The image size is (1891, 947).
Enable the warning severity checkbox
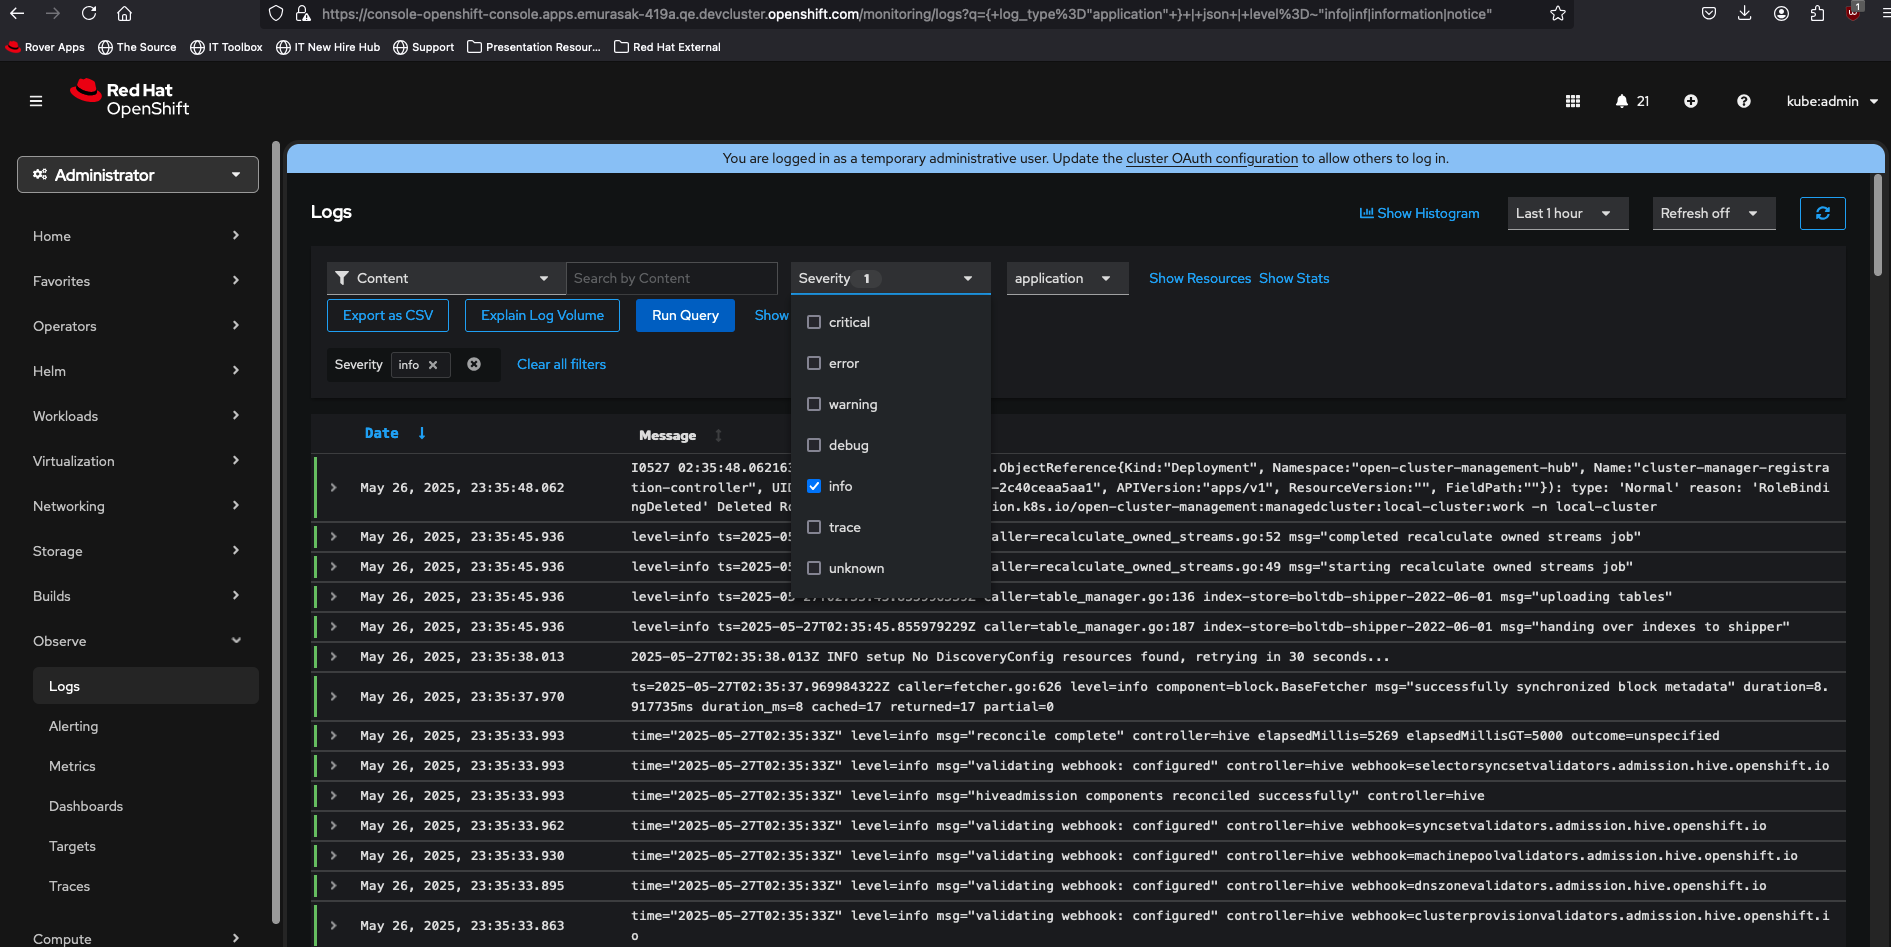point(814,404)
